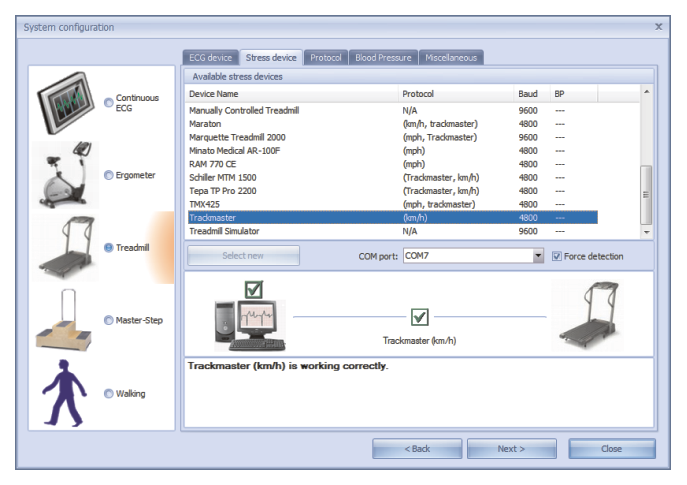The image size is (687, 485).
Task: Select the Treadmill Simulator row
Action: (393, 231)
